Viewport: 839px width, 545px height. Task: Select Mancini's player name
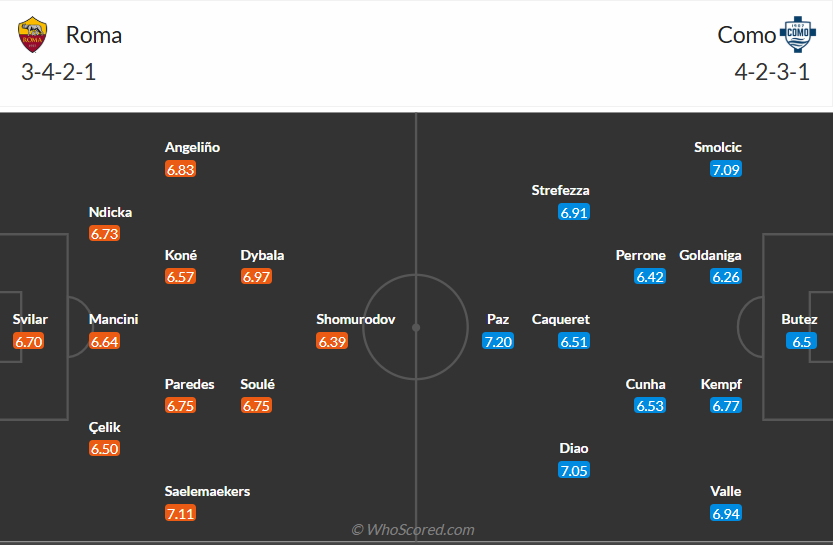click(114, 320)
